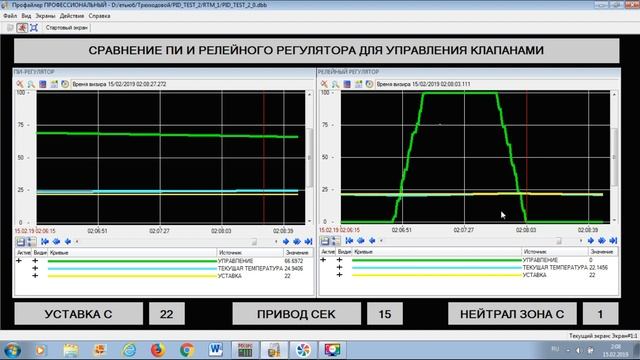Open Google Chrome from the taskbar
Image resolution: width=640 pixels, height=360 pixels.
tap(187, 350)
